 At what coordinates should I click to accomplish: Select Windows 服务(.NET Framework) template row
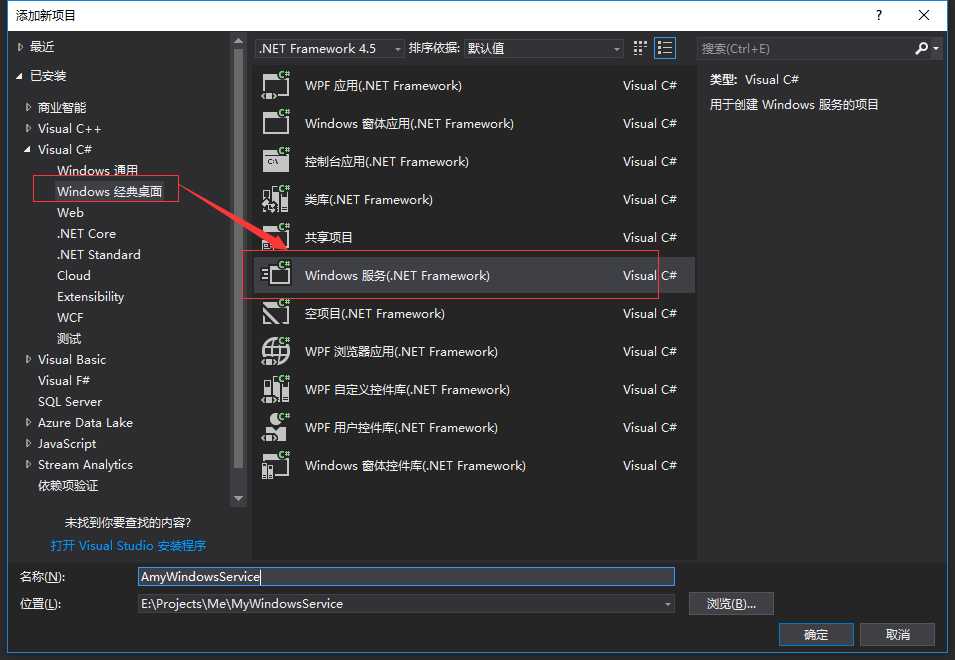[473, 275]
